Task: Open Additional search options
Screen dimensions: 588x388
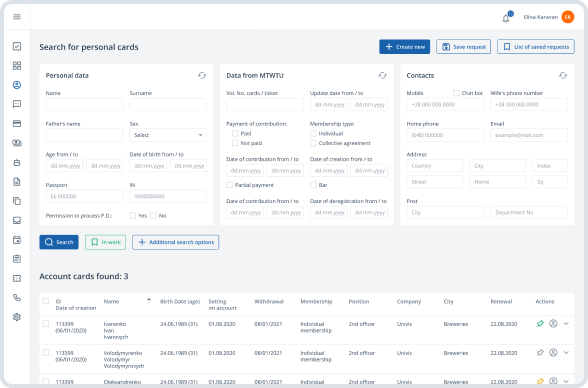Action: (x=176, y=242)
